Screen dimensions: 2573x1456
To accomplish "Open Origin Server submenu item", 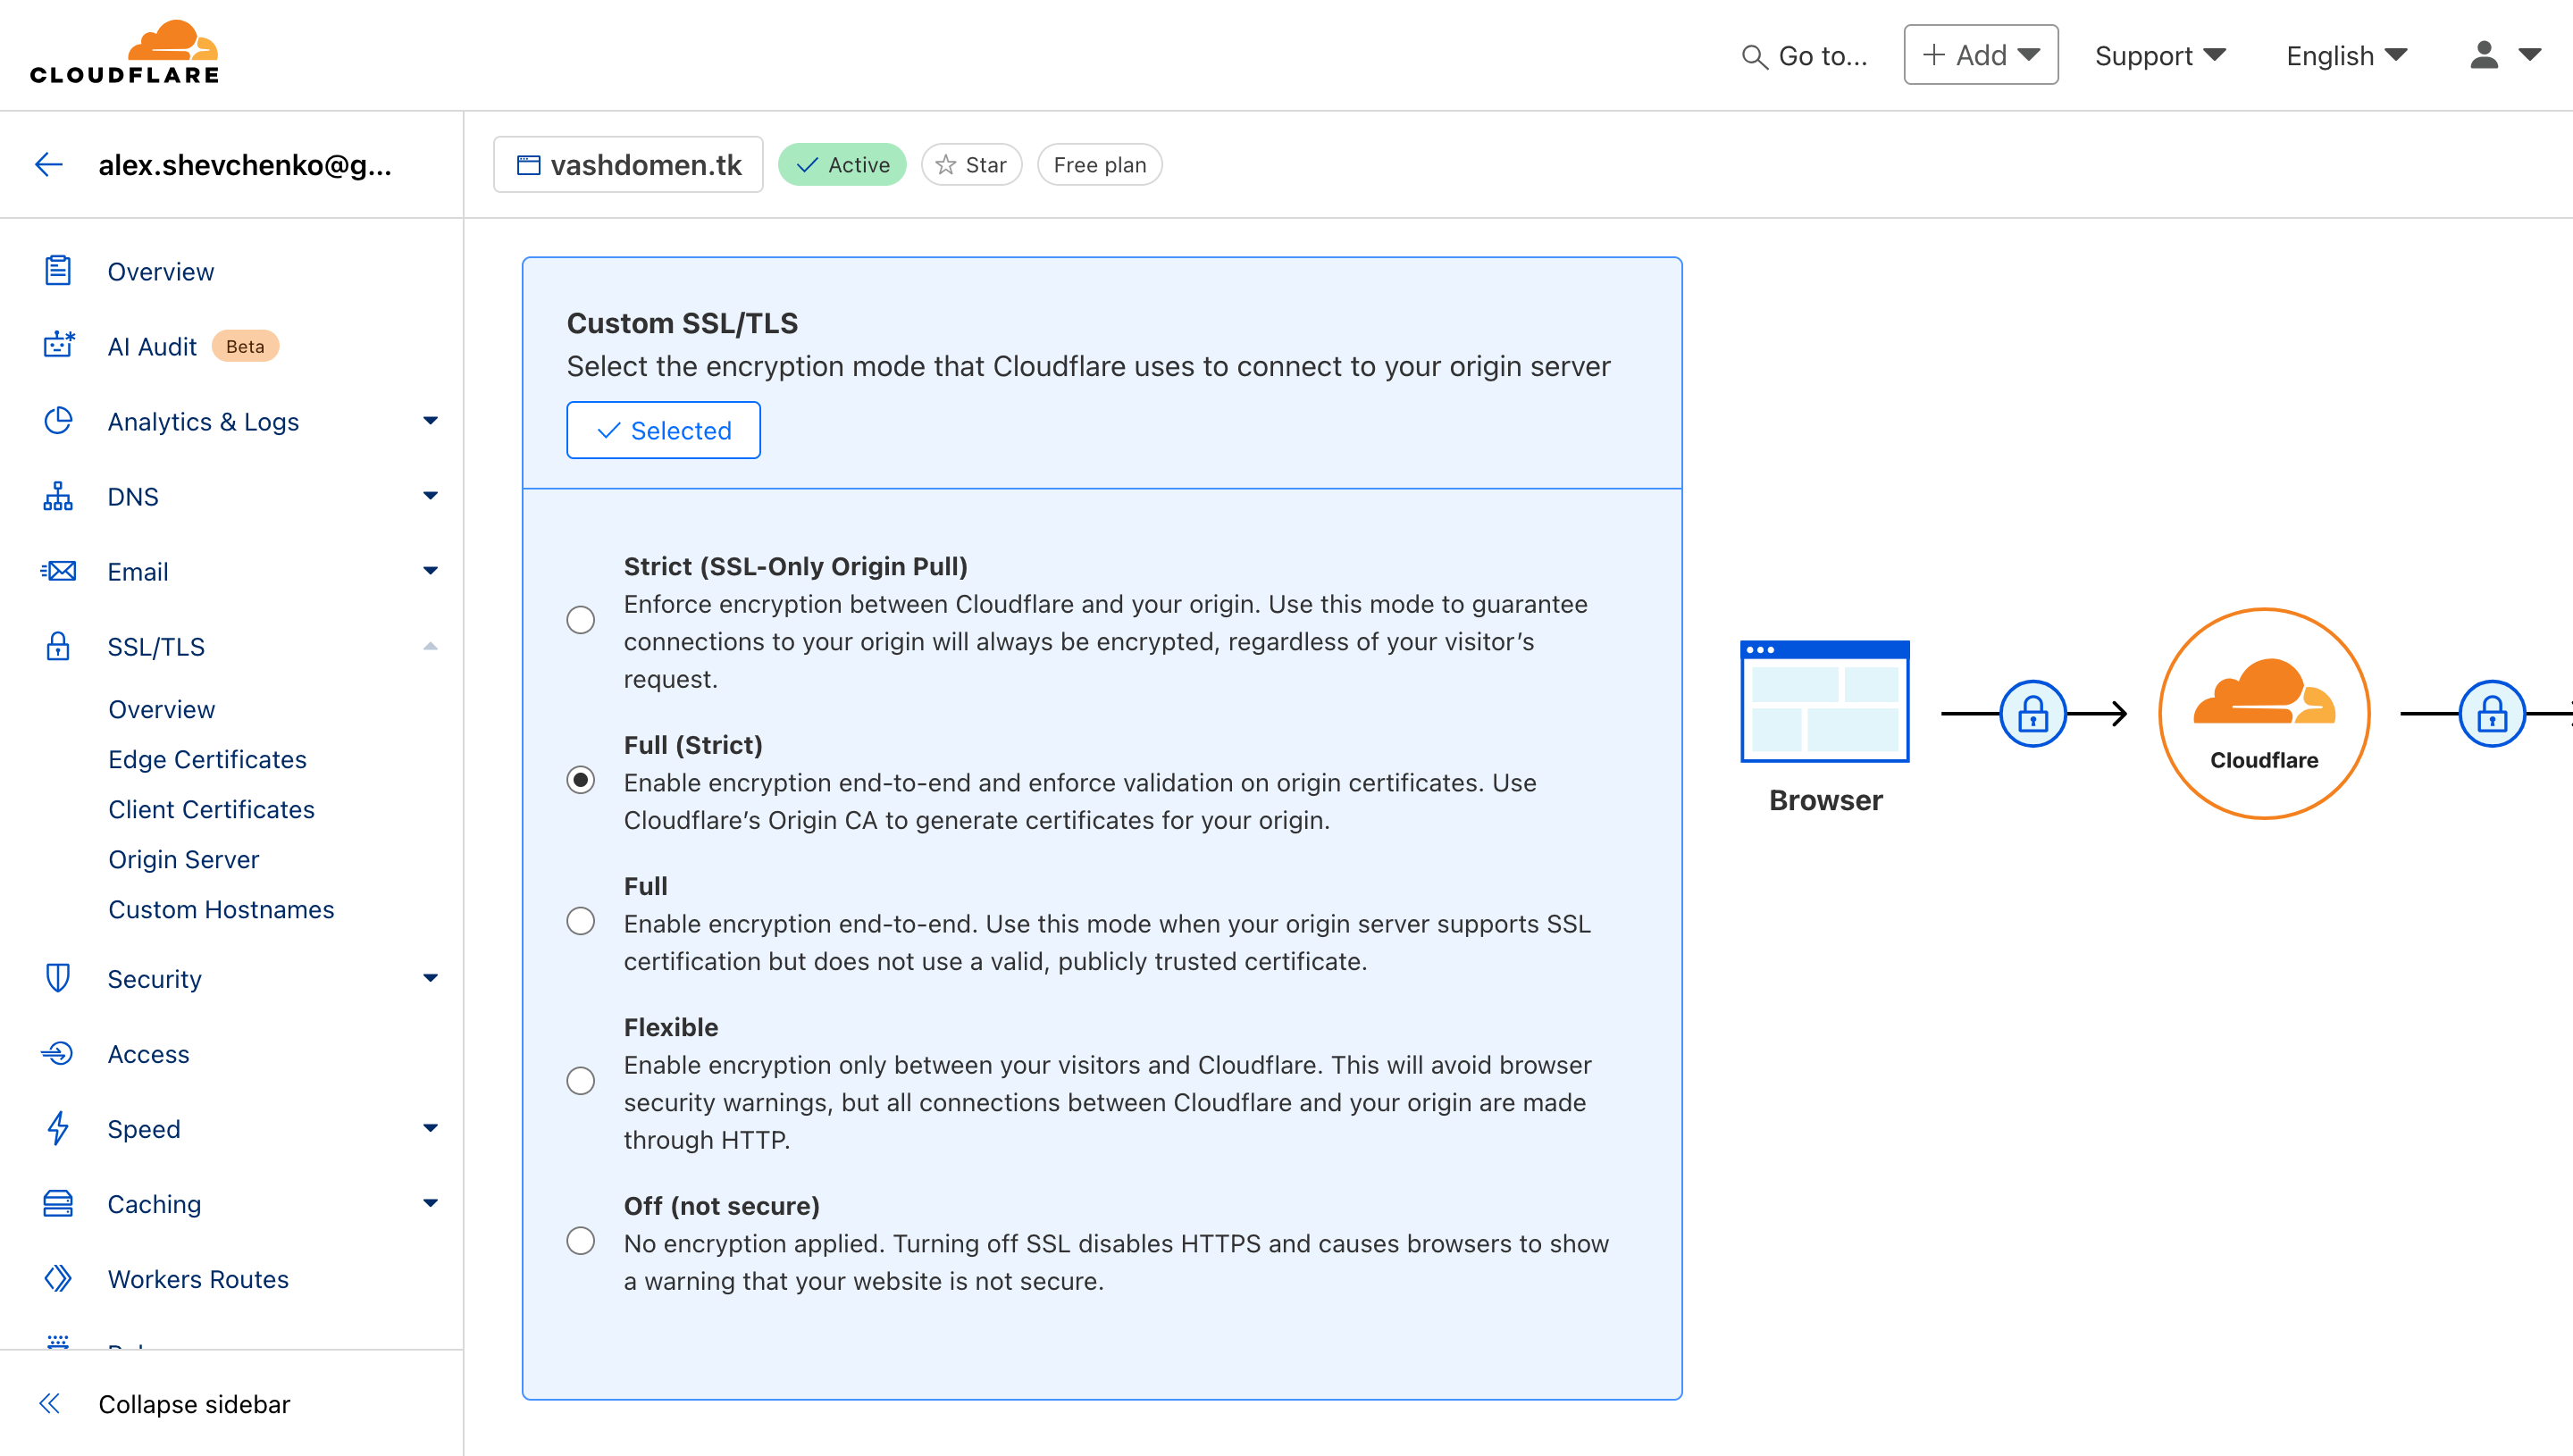I will point(183,859).
